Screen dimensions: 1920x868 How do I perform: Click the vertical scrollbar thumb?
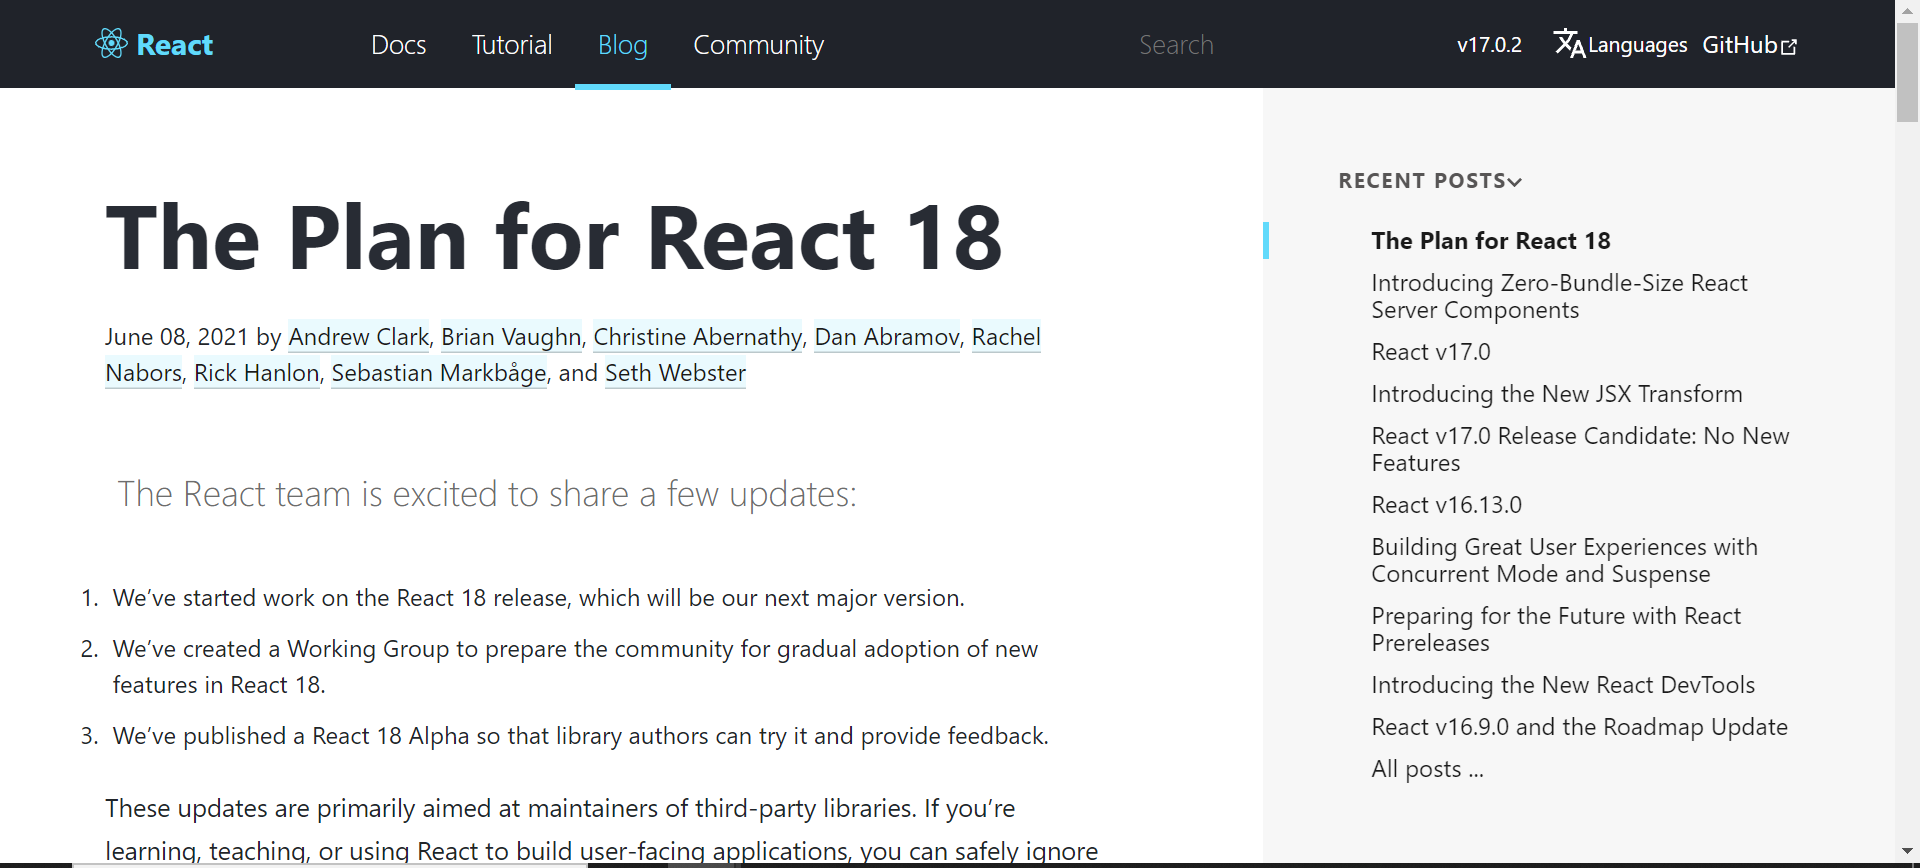[x=1907, y=72]
